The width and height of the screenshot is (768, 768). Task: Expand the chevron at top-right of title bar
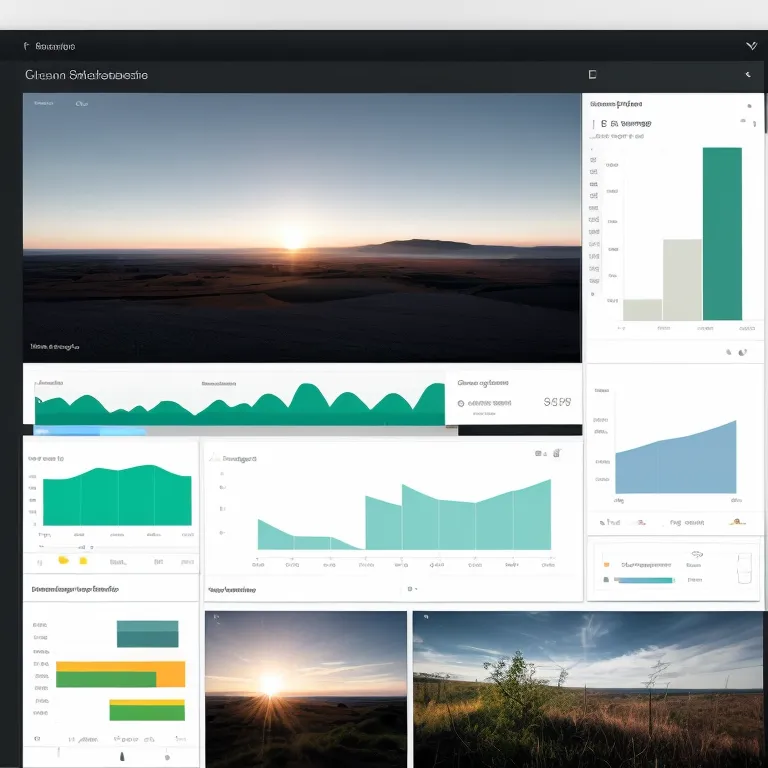pos(752,45)
